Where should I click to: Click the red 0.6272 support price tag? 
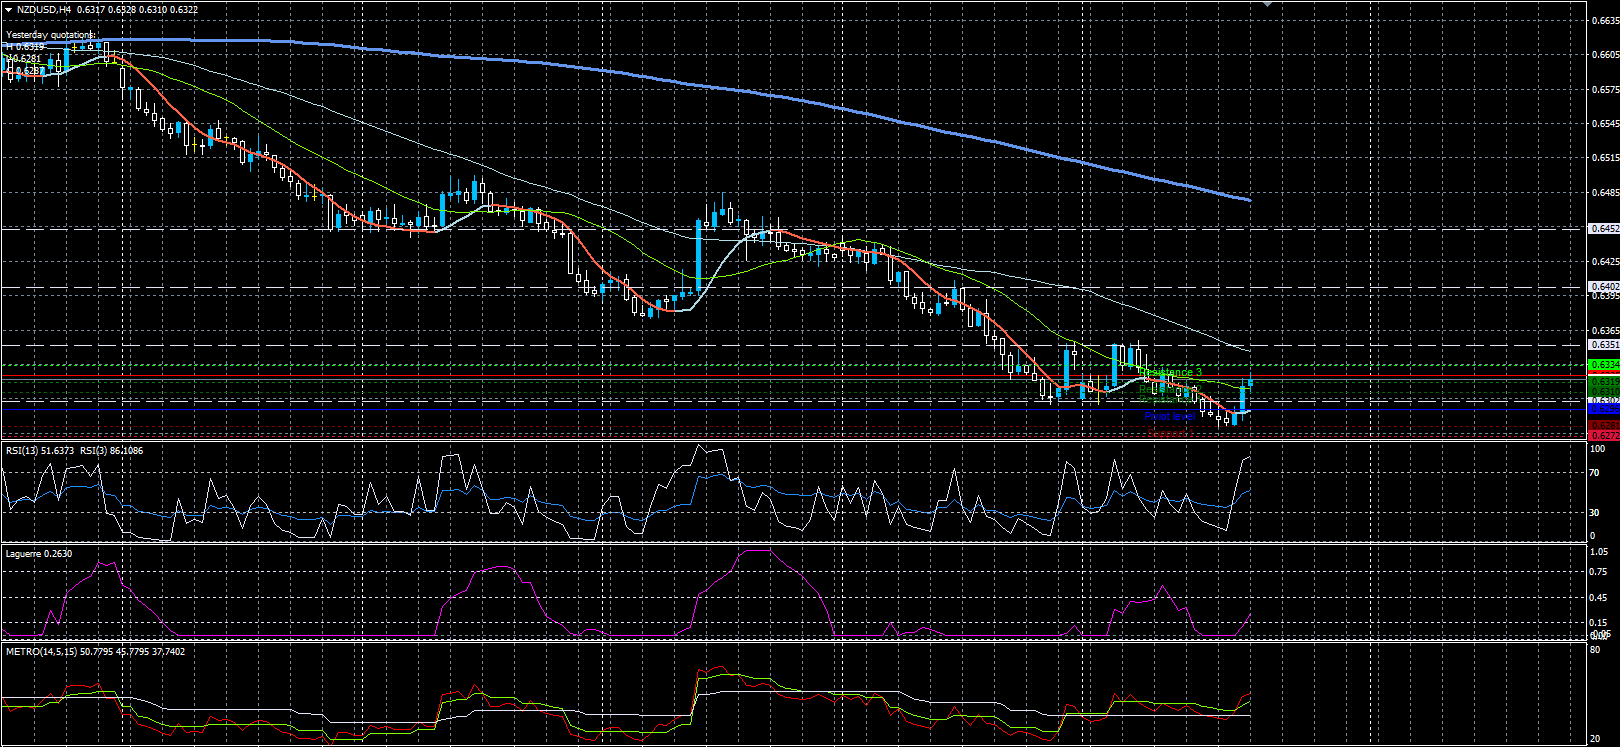pyautogui.click(x=1604, y=436)
